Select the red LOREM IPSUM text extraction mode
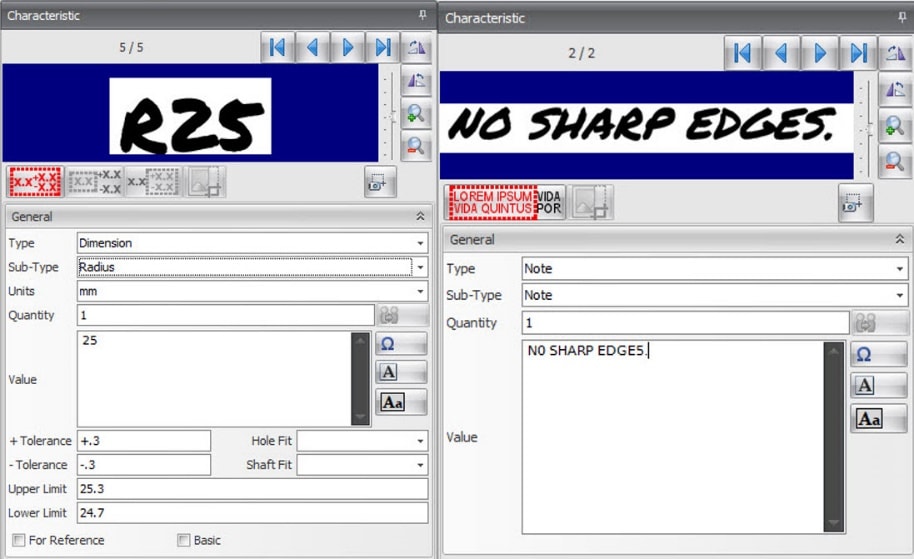 point(491,202)
